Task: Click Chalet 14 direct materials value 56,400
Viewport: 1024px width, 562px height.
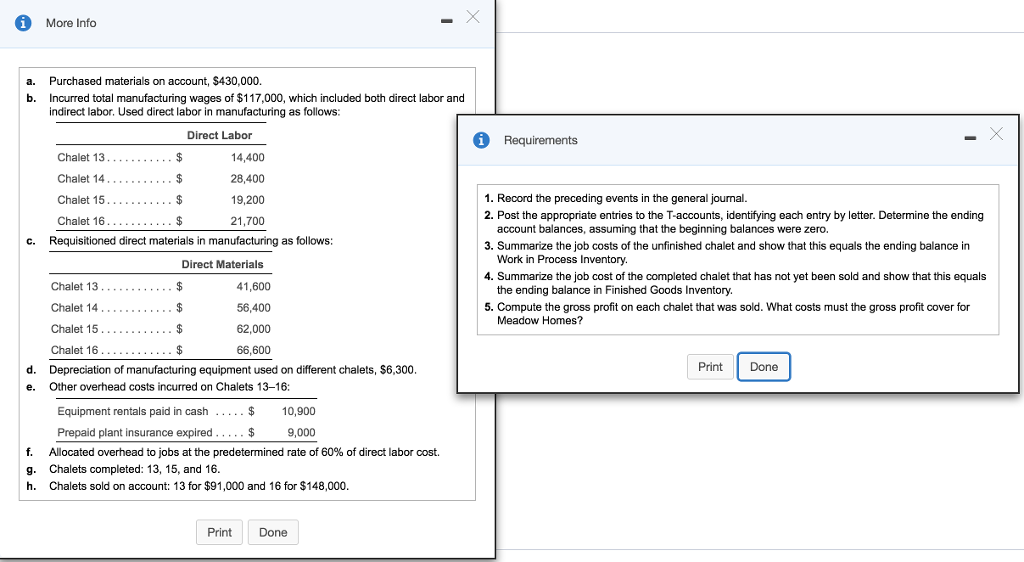Action: (253, 308)
